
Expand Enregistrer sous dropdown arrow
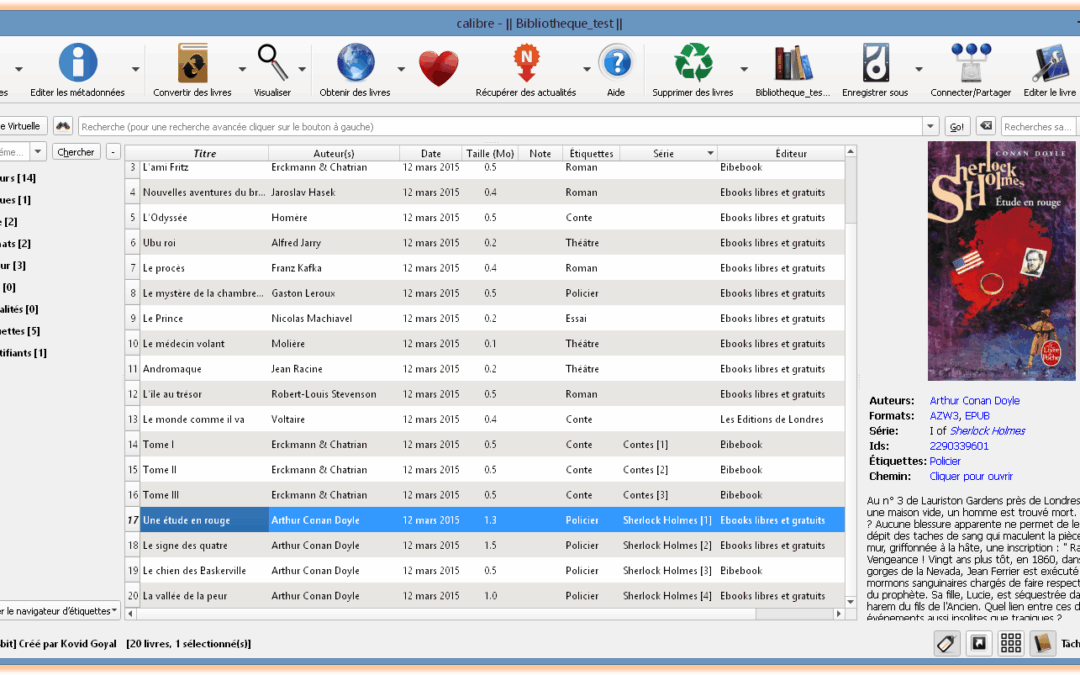[x=919, y=69]
